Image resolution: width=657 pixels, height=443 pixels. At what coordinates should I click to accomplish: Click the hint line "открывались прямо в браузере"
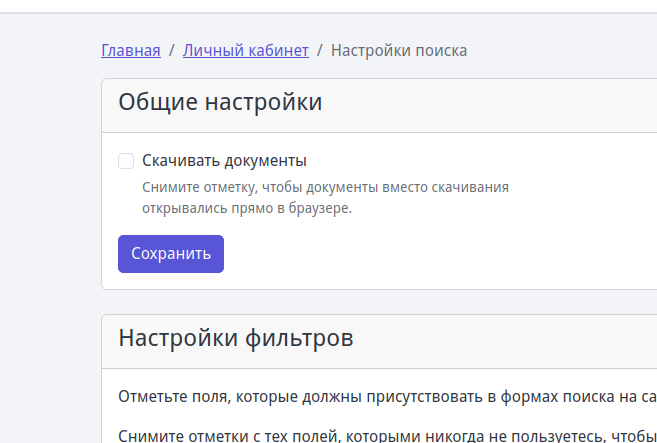[247, 209]
